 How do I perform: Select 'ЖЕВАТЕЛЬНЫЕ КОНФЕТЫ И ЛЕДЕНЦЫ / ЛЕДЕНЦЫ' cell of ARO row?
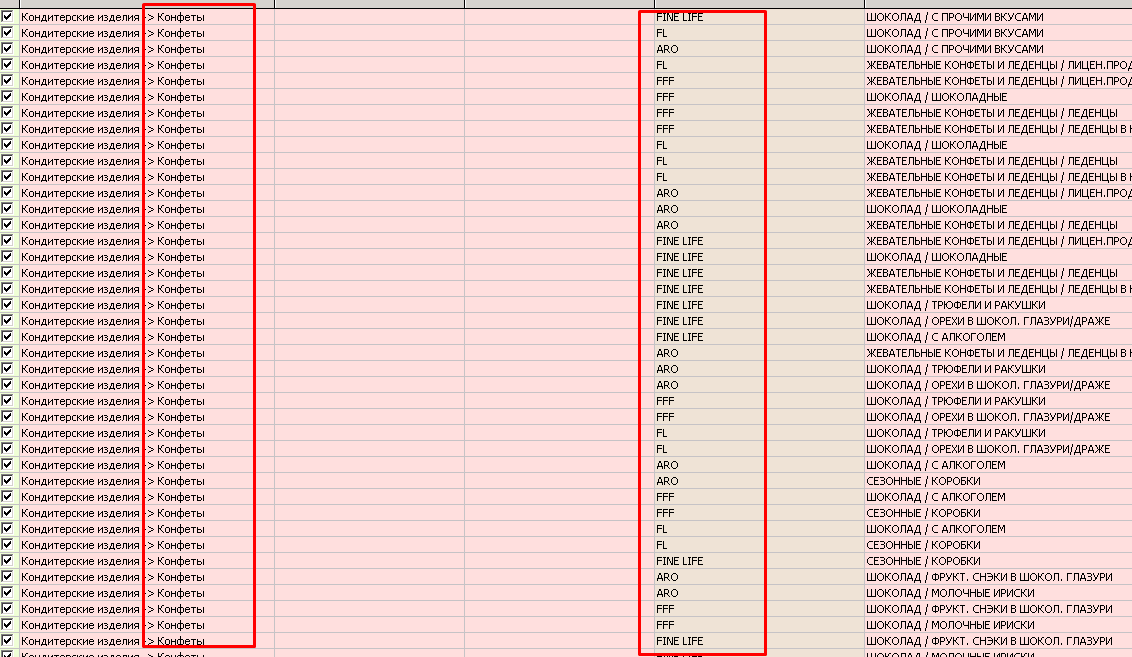click(998, 225)
